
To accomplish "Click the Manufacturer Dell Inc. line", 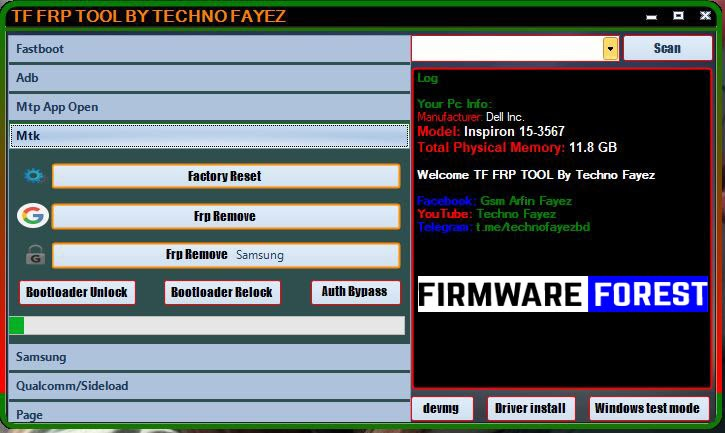I will pos(471,117).
